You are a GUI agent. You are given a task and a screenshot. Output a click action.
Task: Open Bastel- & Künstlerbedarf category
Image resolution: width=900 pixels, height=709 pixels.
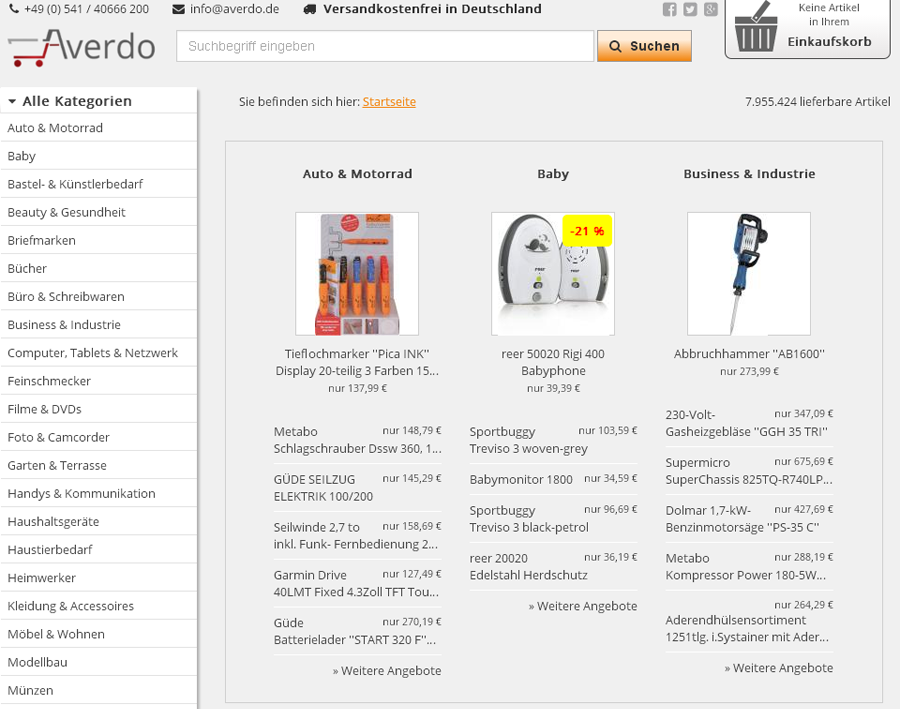point(99,184)
